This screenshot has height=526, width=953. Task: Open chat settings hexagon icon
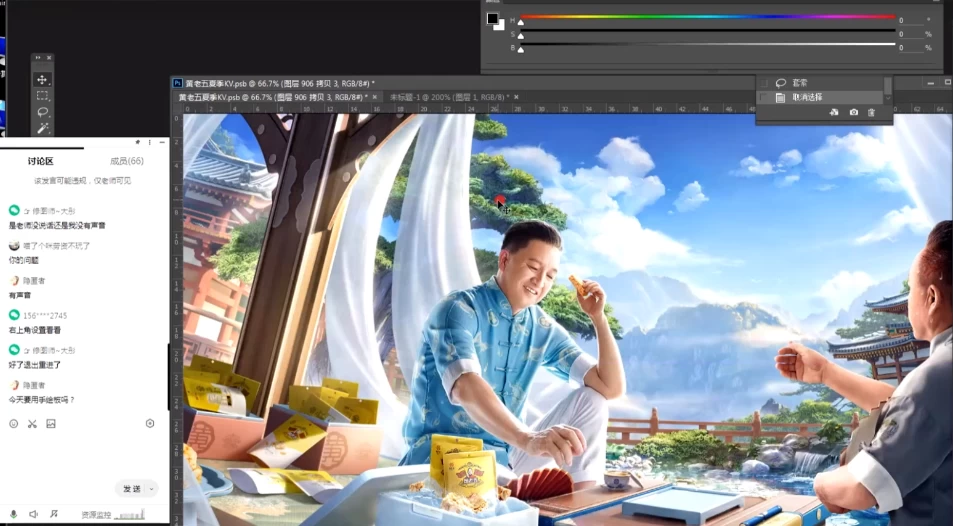click(x=150, y=424)
